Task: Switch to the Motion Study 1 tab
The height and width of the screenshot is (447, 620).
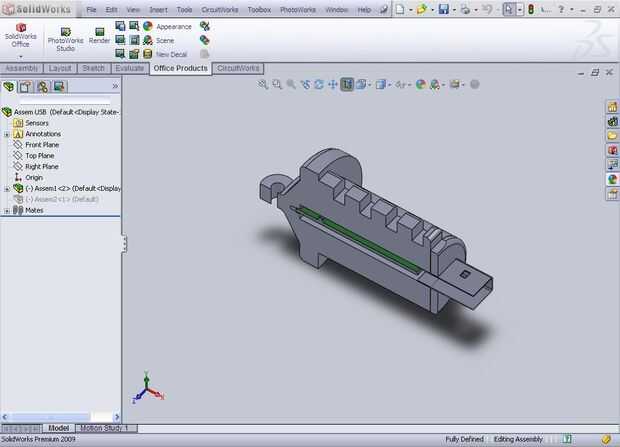Action: (x=104, y=428)
